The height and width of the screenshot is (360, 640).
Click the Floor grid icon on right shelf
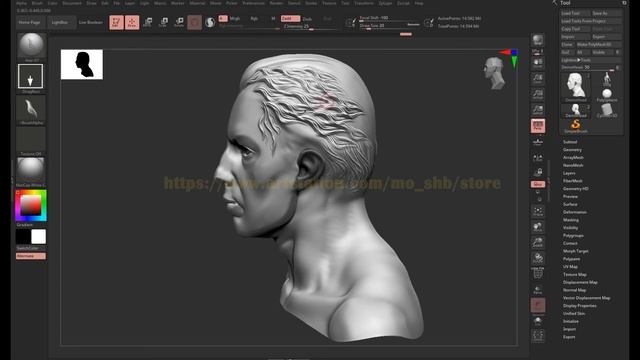click(538, 141)
